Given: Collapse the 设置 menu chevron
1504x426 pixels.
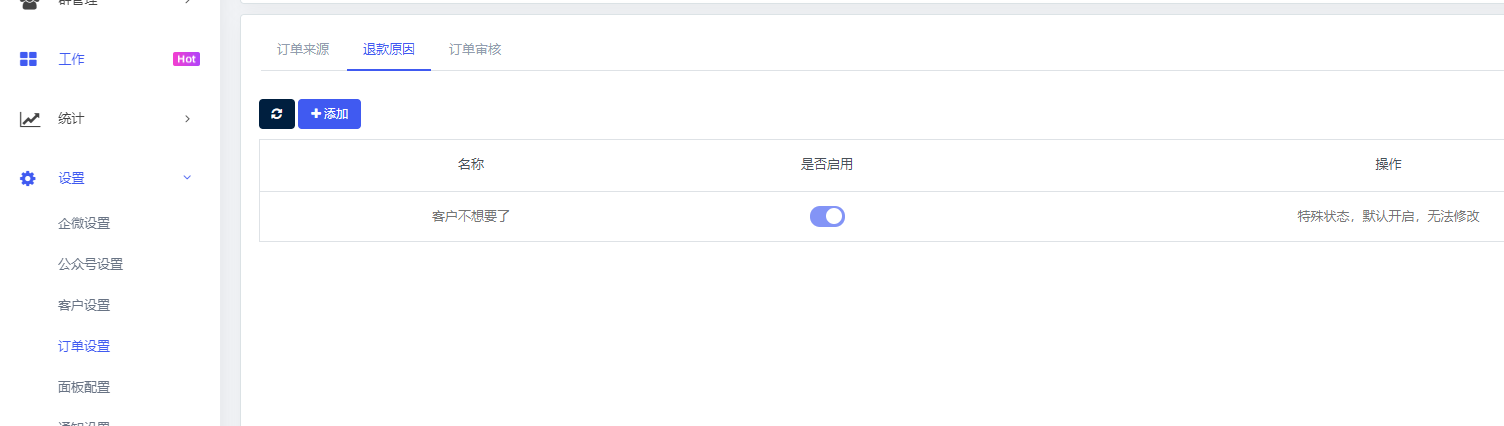Looking at the screenshot, I should pos(187,178).
